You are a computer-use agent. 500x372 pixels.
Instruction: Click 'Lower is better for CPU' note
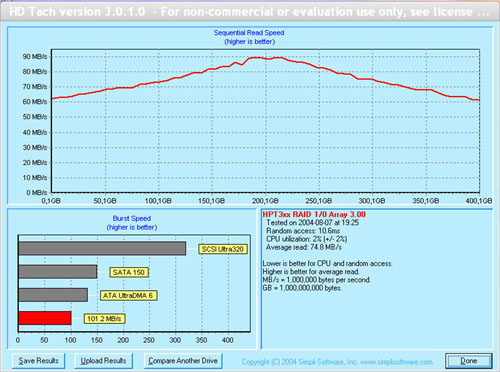328,263
